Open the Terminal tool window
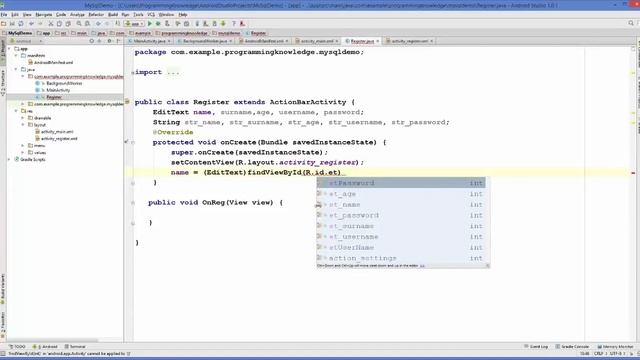The image size is (640, 360). 75,347
